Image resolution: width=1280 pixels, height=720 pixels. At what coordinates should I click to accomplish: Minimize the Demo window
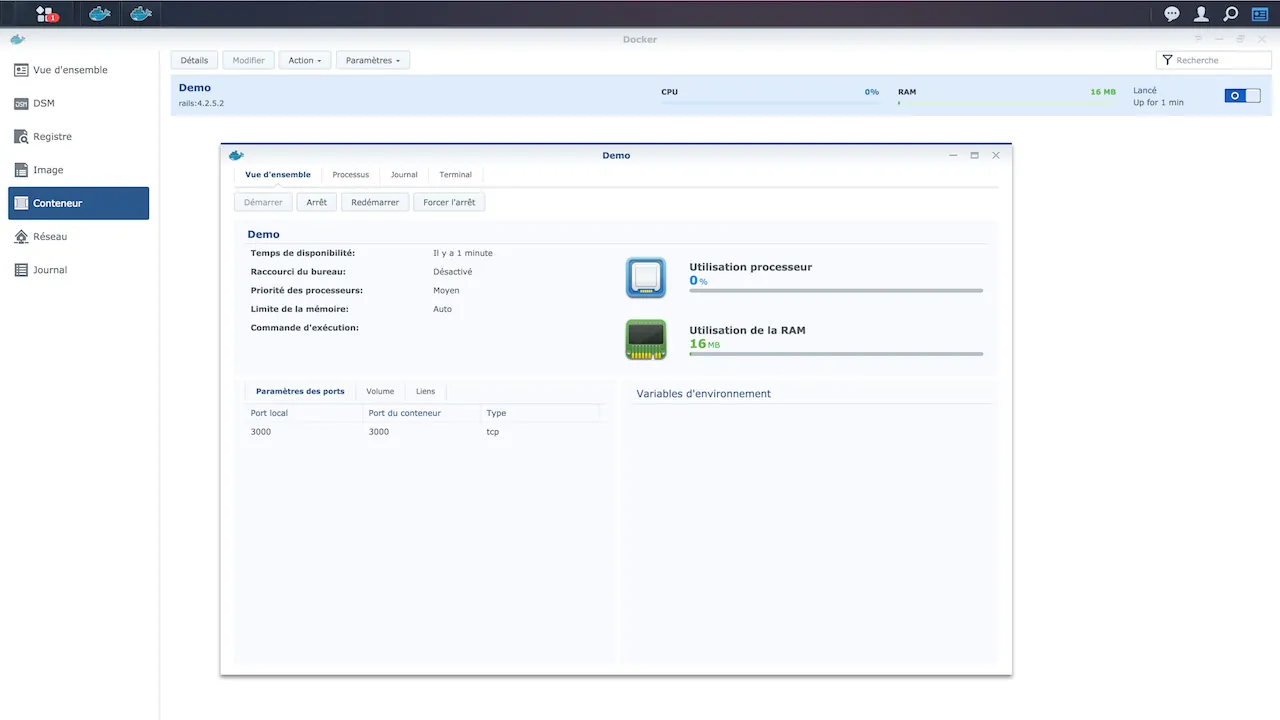pyautogui.click(x=953, y=155)
